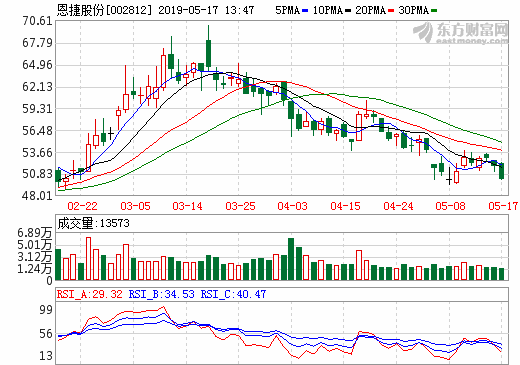Select the 05-17 date label
Viewport: 520px width, 365px height.
(x=503, y=206)
